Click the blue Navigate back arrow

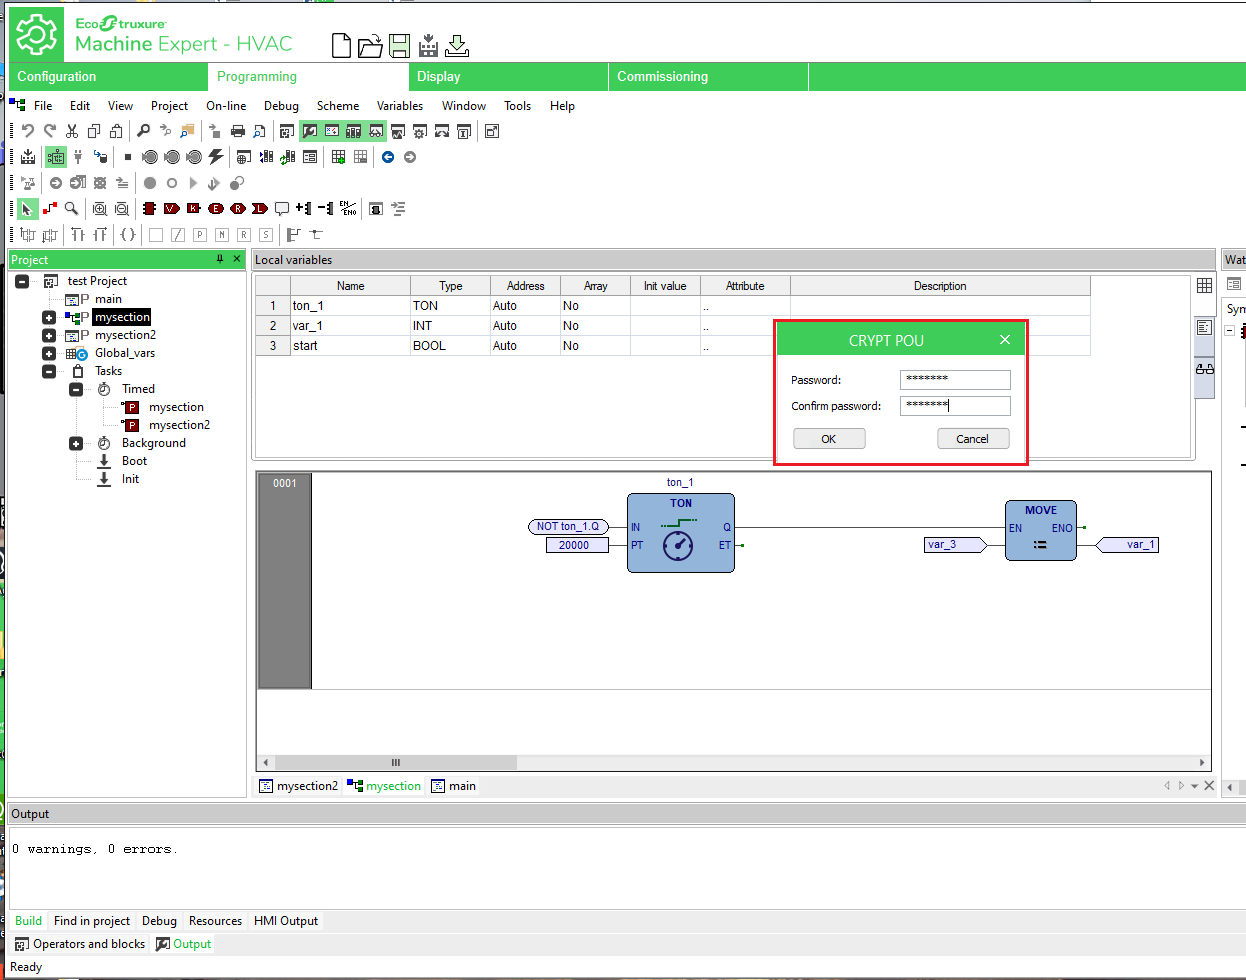388,157
